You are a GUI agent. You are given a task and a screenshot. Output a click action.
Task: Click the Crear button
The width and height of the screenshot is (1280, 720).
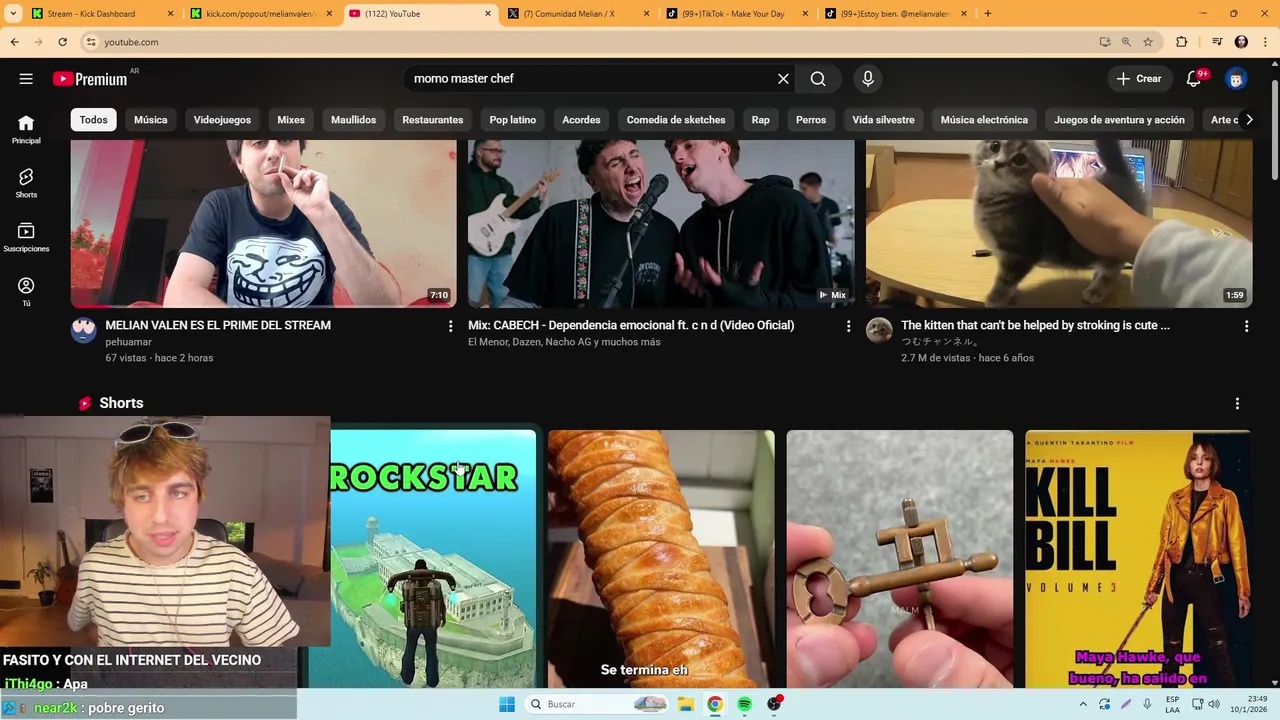[1139, 79]
